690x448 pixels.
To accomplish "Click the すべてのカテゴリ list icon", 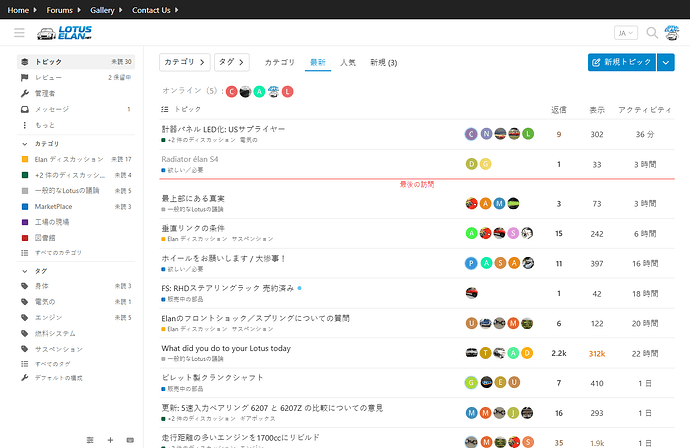I will coord(25,253).
